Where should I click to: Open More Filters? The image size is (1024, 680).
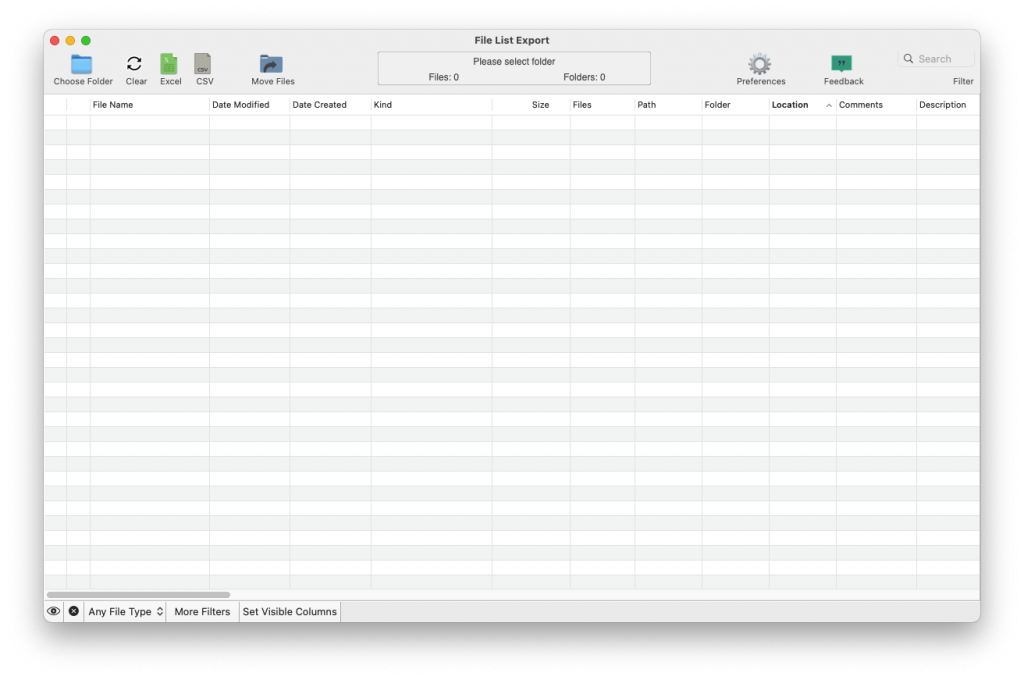[202, 611]
